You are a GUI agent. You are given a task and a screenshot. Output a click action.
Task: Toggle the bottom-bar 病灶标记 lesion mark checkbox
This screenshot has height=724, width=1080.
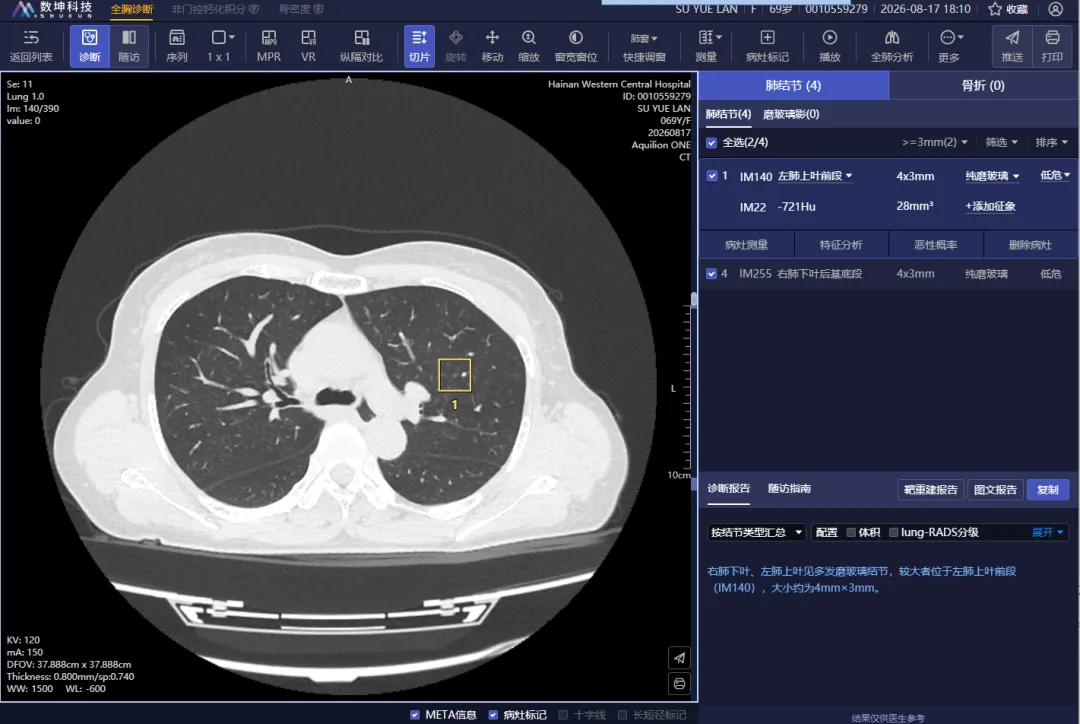pos(493,715)
